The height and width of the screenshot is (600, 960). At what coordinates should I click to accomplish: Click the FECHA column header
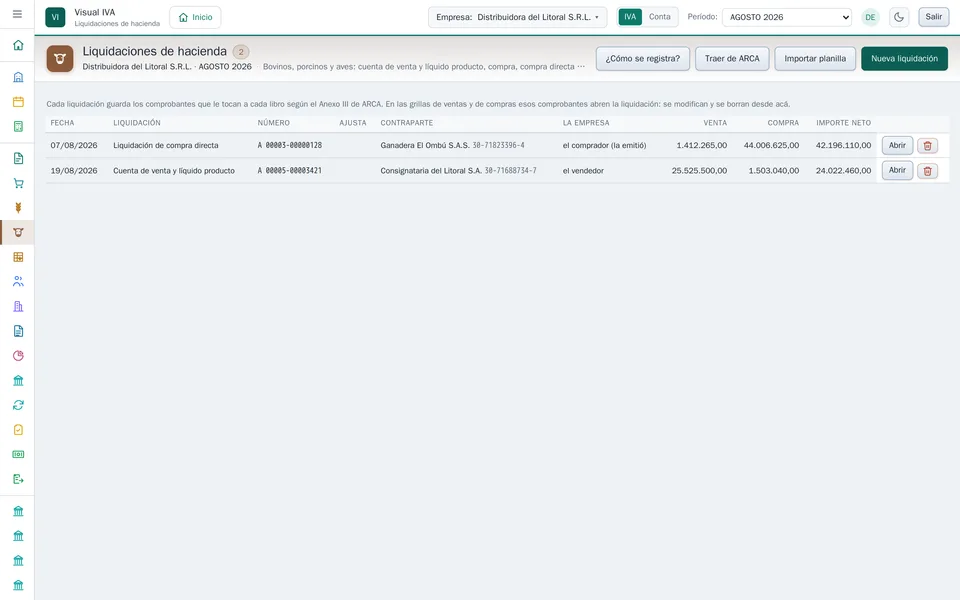(62, 123)
